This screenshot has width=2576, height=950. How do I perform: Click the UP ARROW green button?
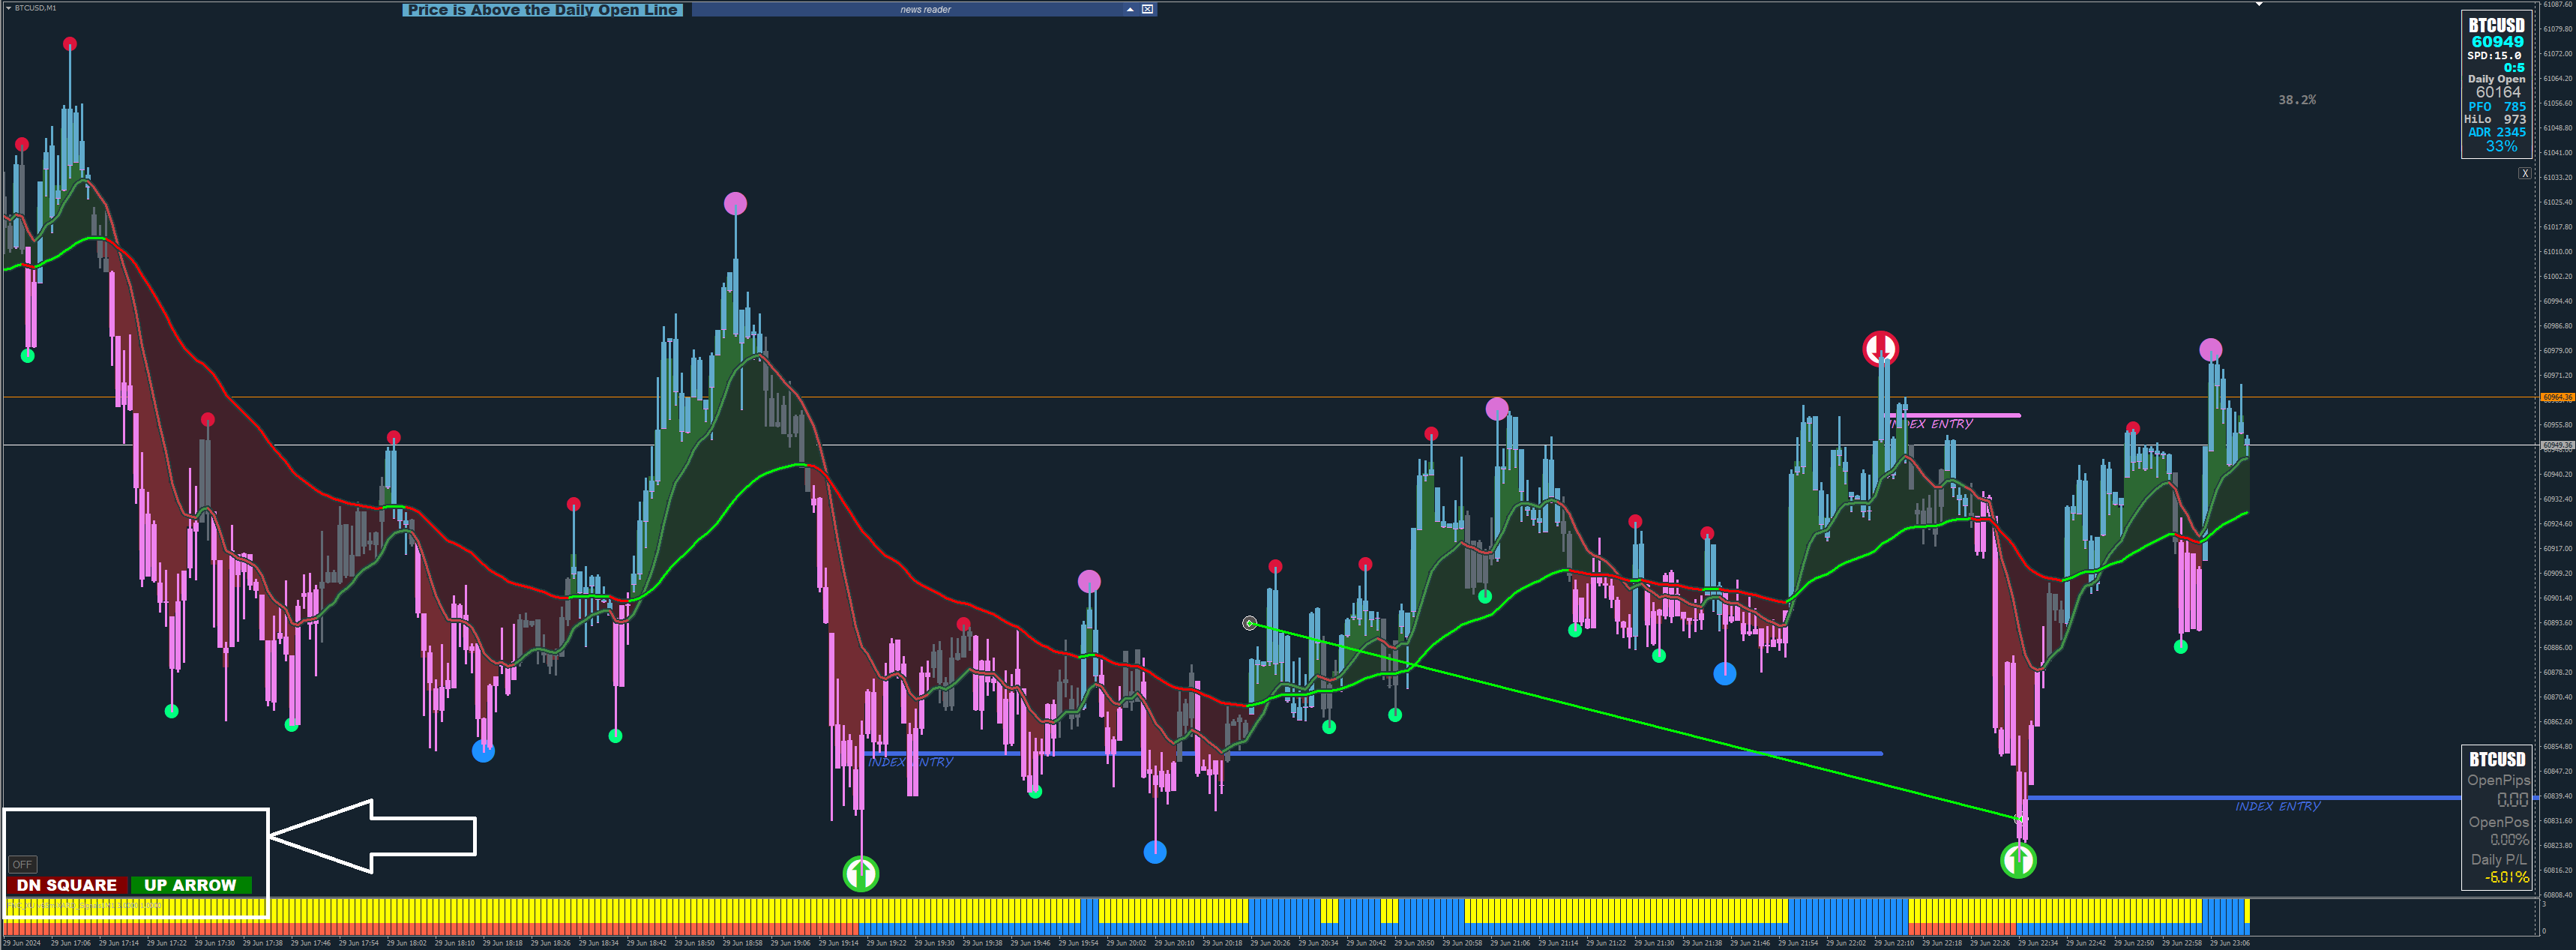pos(190,885)
